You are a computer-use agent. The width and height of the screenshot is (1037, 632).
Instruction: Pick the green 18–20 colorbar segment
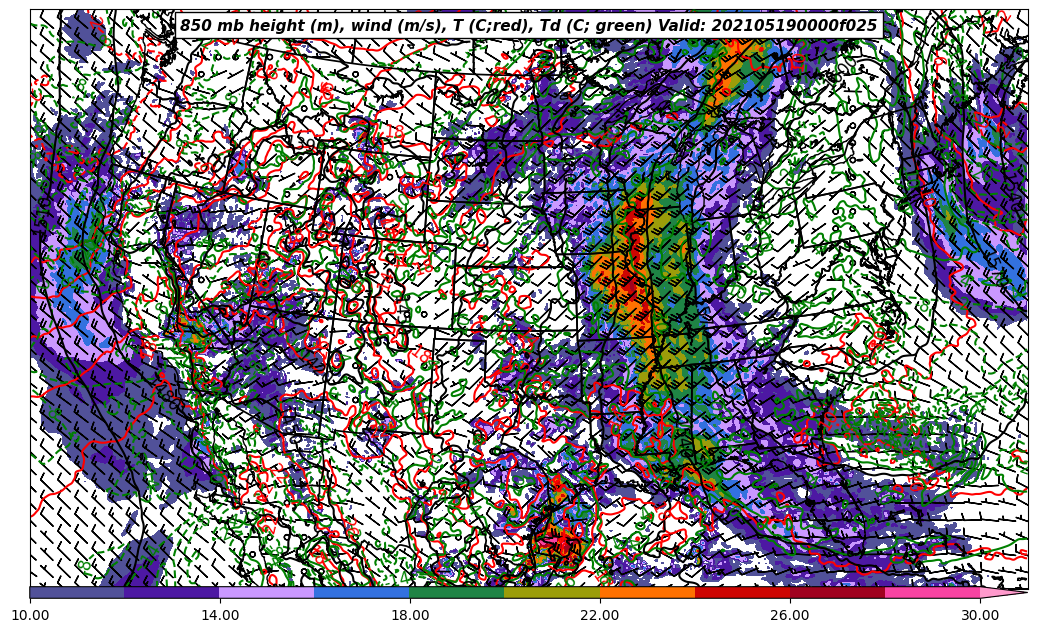point(457,592)
